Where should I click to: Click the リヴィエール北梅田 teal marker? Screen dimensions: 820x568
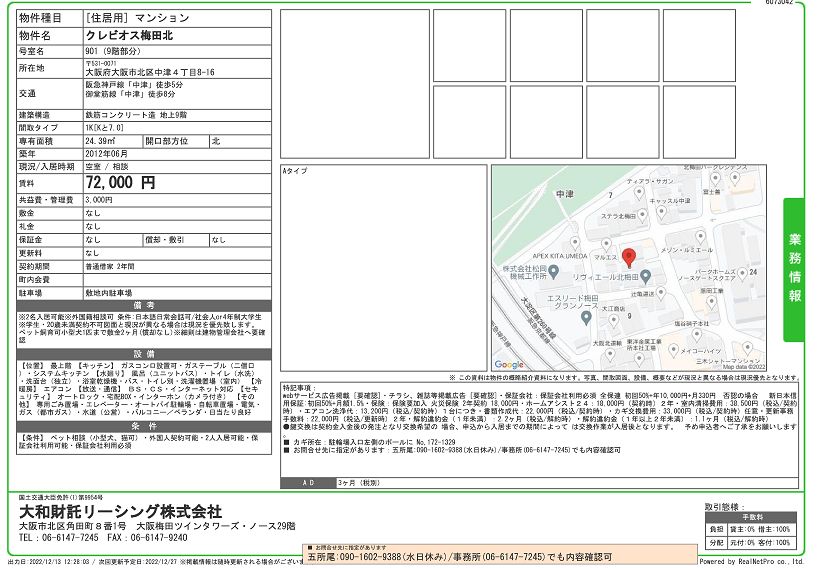646,276
